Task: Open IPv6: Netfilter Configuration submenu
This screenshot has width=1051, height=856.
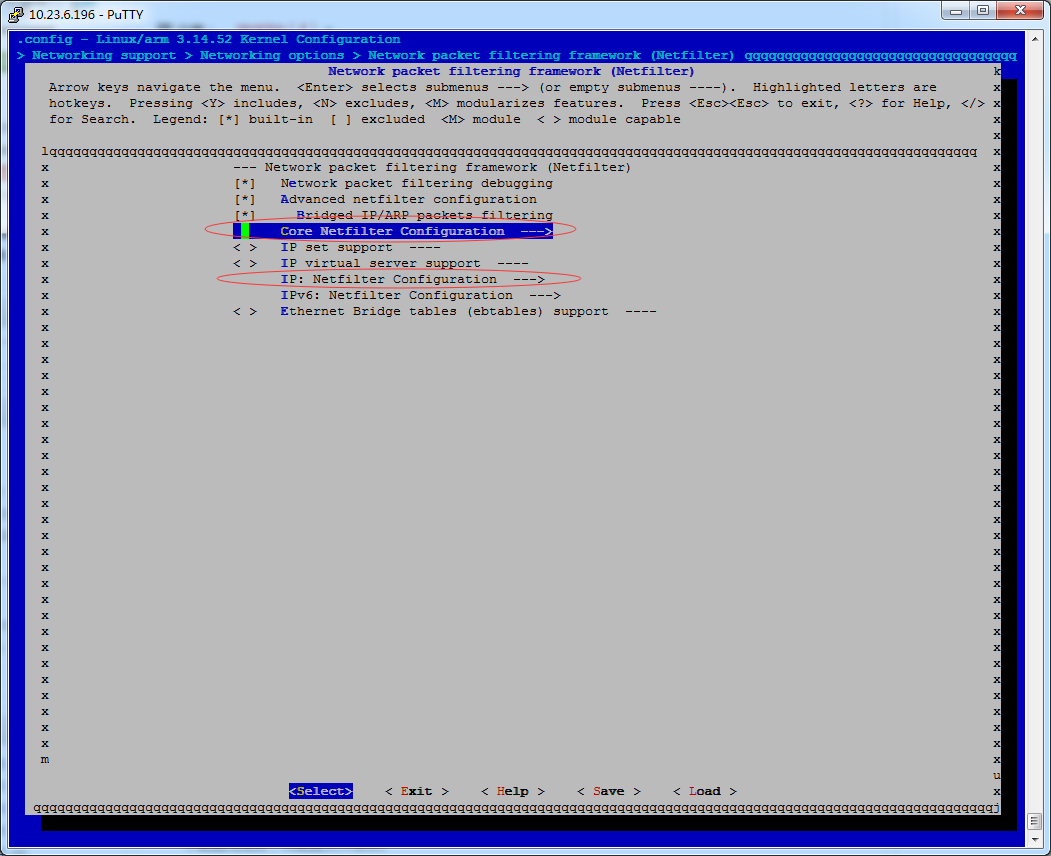Action: pyautogui.click(x=420, y=296)
